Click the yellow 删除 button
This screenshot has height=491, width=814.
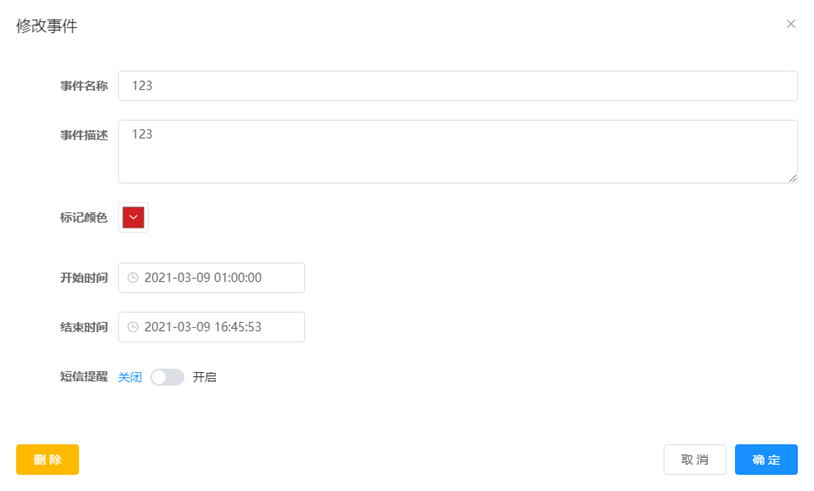(x=47, y=459)
